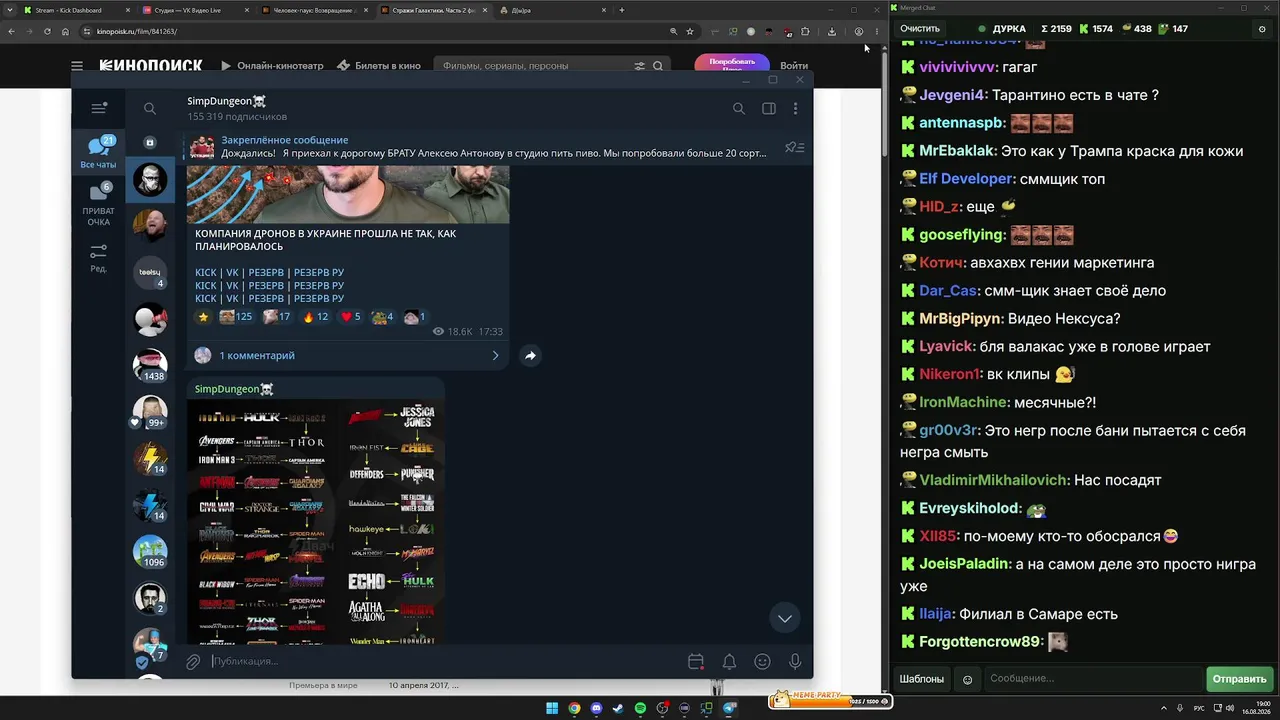1280x720 pixels.
Task: Click the green Отправить button
Action: pos(1239,679)
